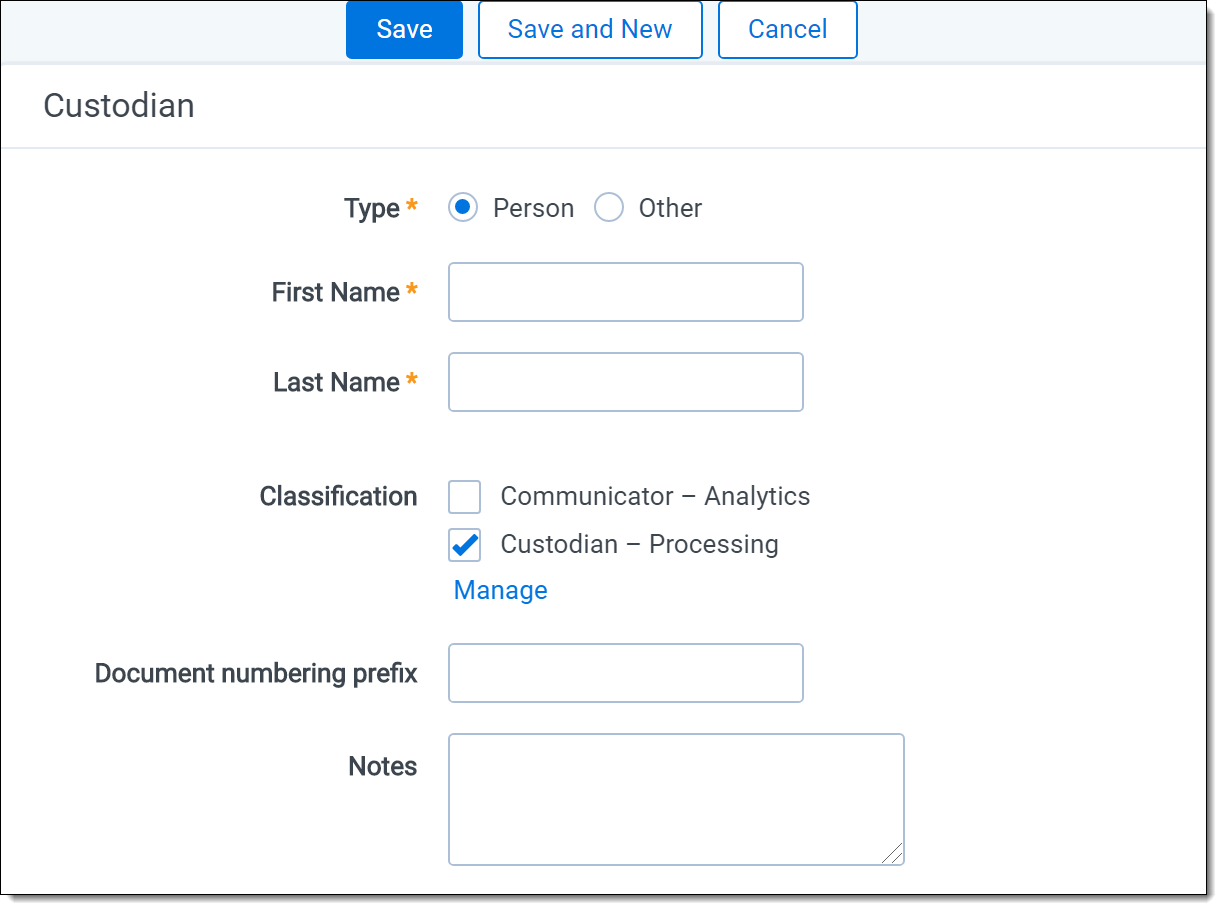Viewport: 1222px width, 910px height.
Task: Click the Notes field label
Action: click(x=382, y=766)
